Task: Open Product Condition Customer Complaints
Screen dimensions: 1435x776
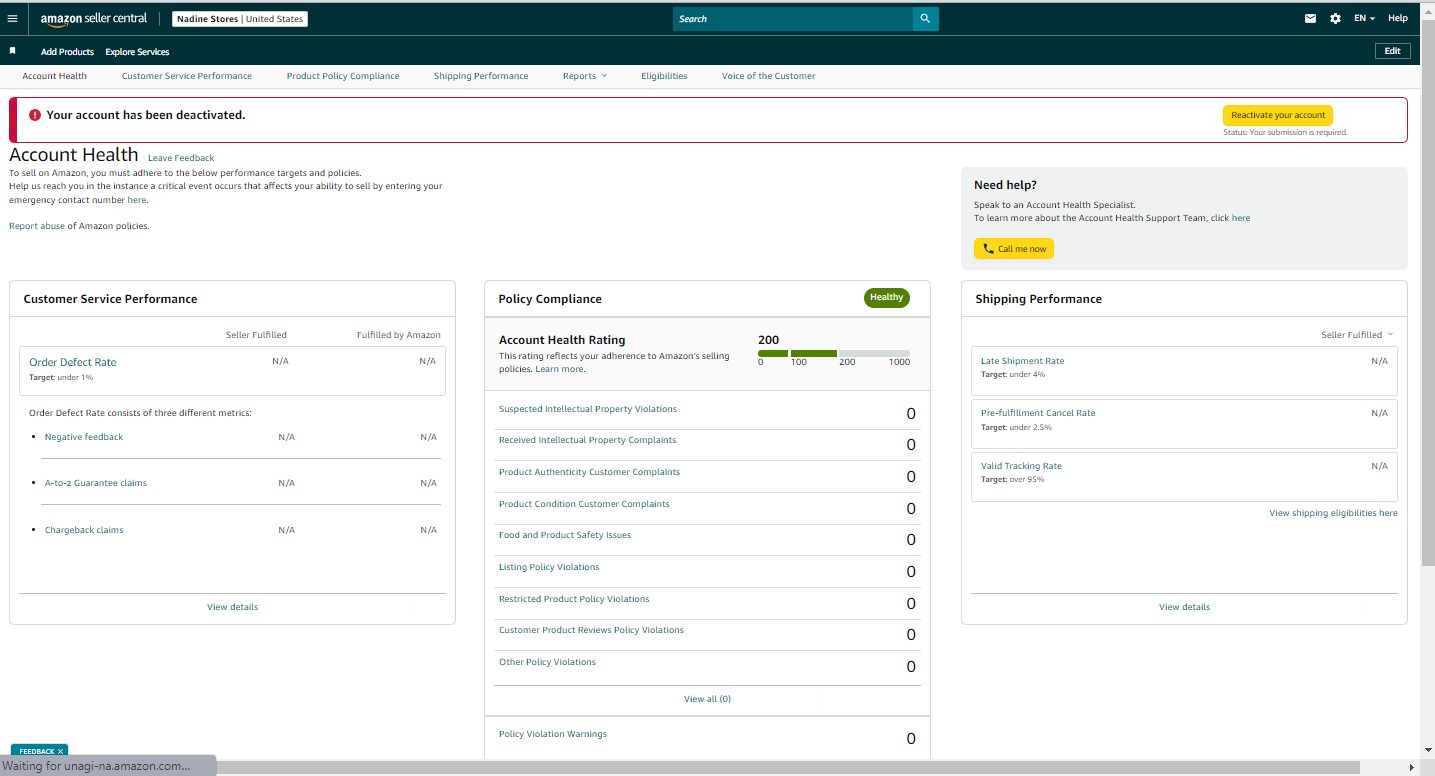Action: click(584, 504)
